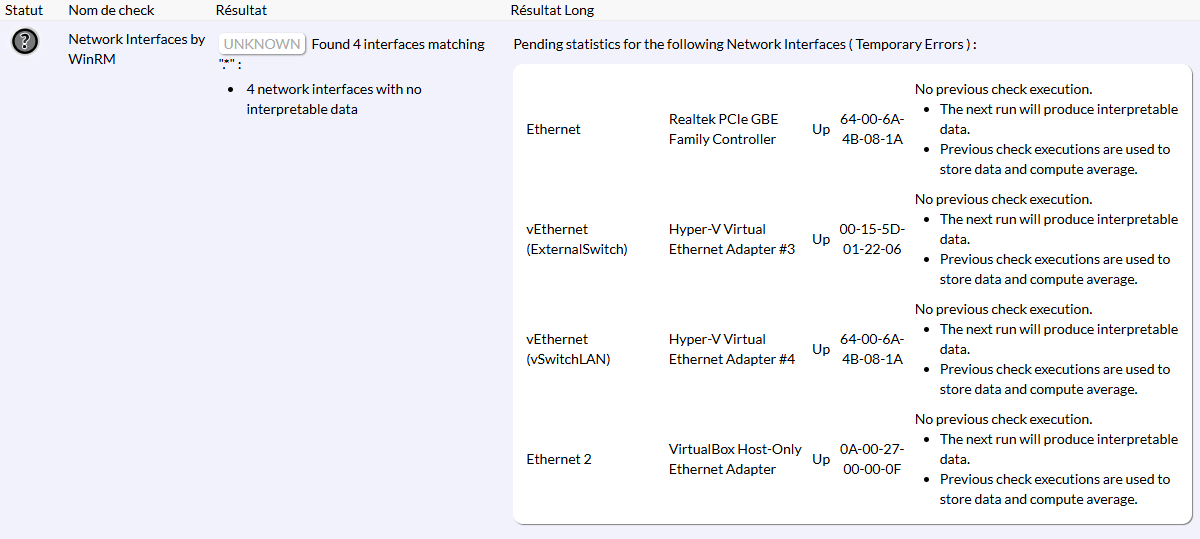
Task: Click MAC address 0A-00-27-00-00-0F
Action: 871,459
